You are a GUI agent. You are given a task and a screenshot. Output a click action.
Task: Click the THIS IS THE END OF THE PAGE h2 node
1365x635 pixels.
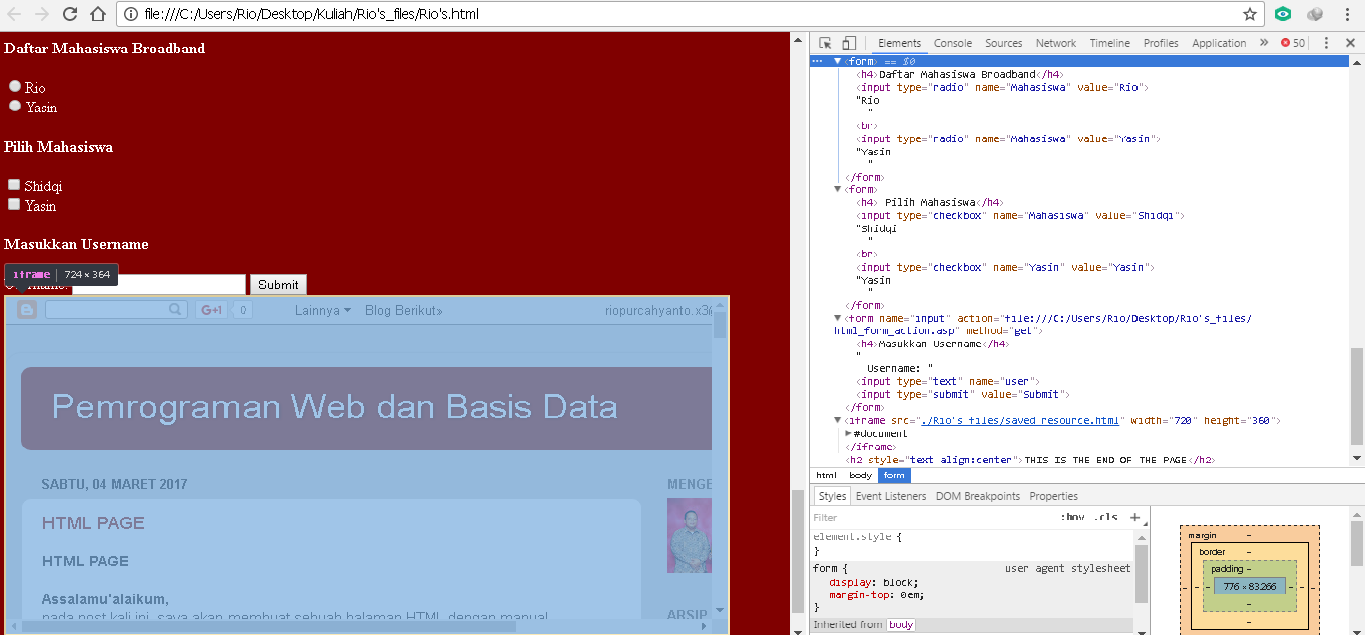[1029, 460]
